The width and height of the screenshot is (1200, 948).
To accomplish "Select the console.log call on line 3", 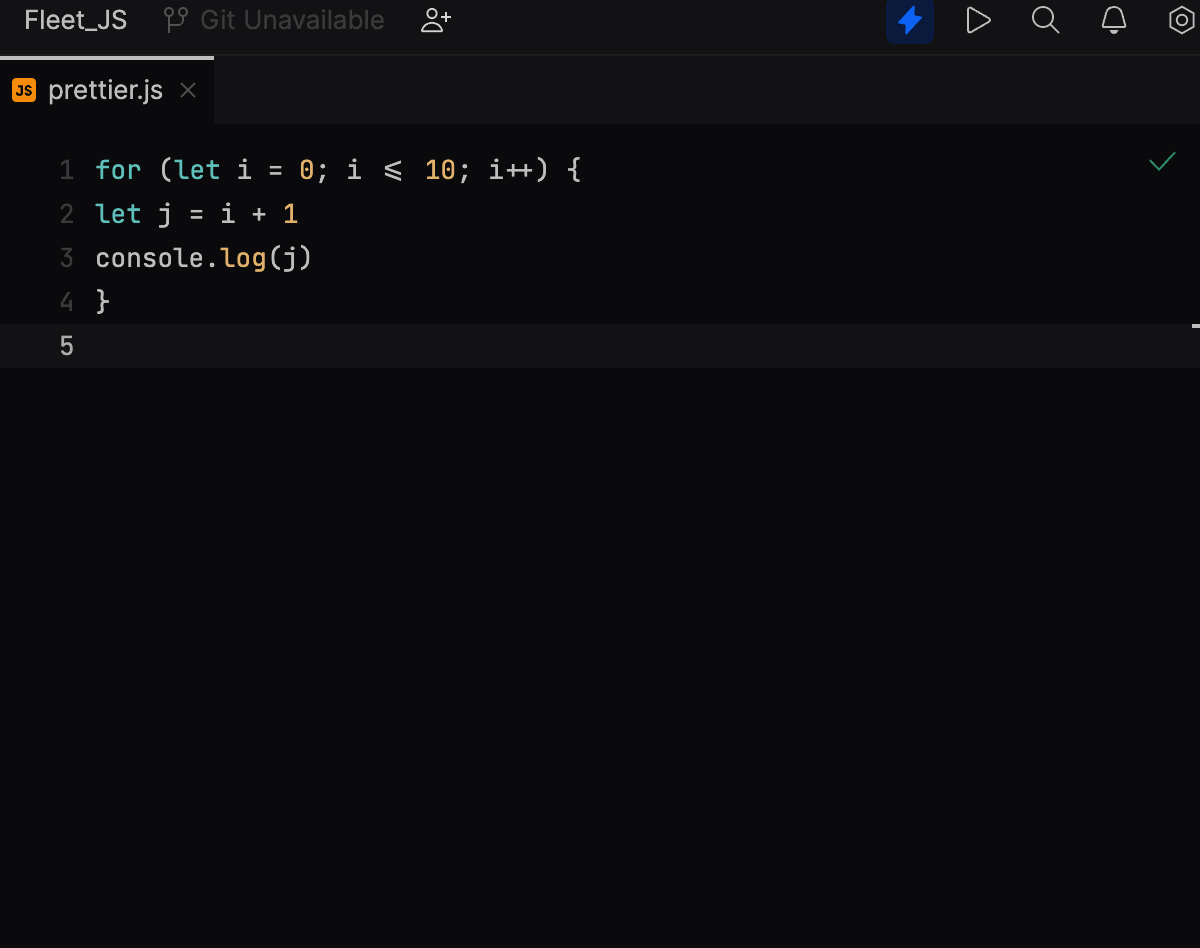I will 203,257.
